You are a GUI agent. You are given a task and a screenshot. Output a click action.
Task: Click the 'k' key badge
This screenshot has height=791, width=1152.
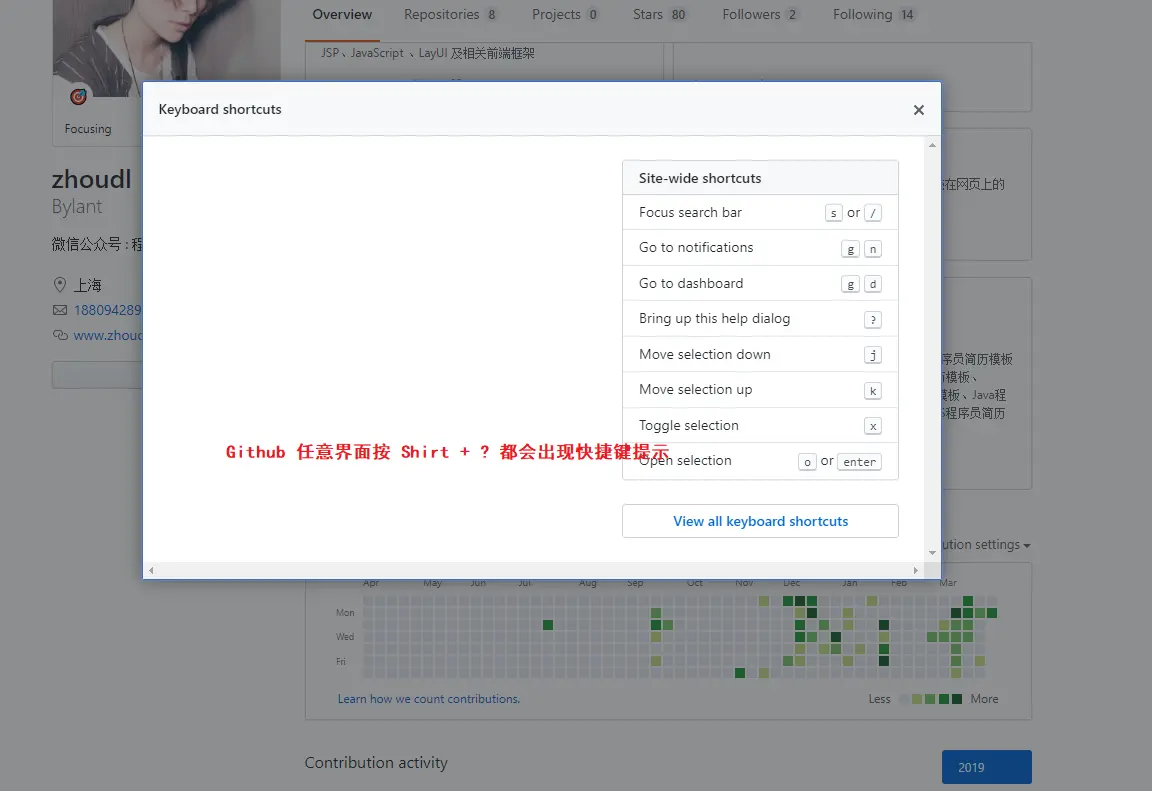click(x=873, y=391)
